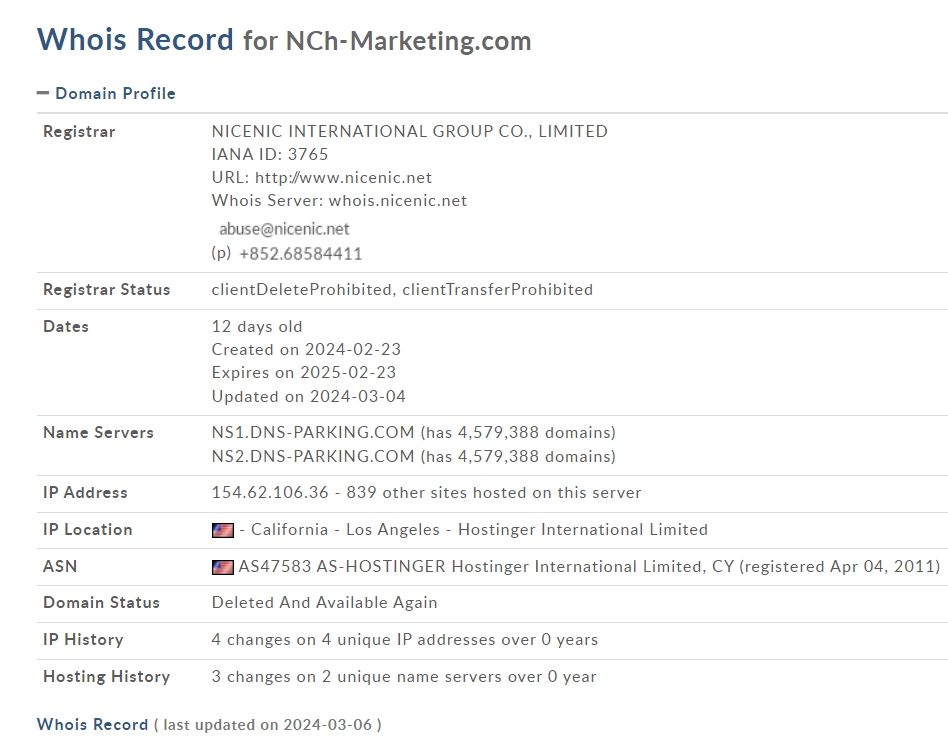Click the US flag icon beside California
948x736 pixels.
pyautogui.click(x=222, y=530)
